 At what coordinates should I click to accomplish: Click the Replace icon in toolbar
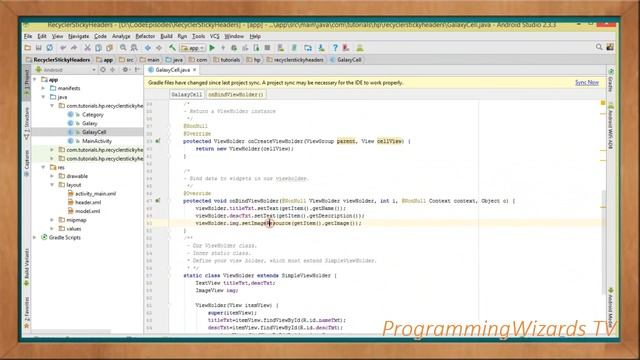(x=134, y=48)
